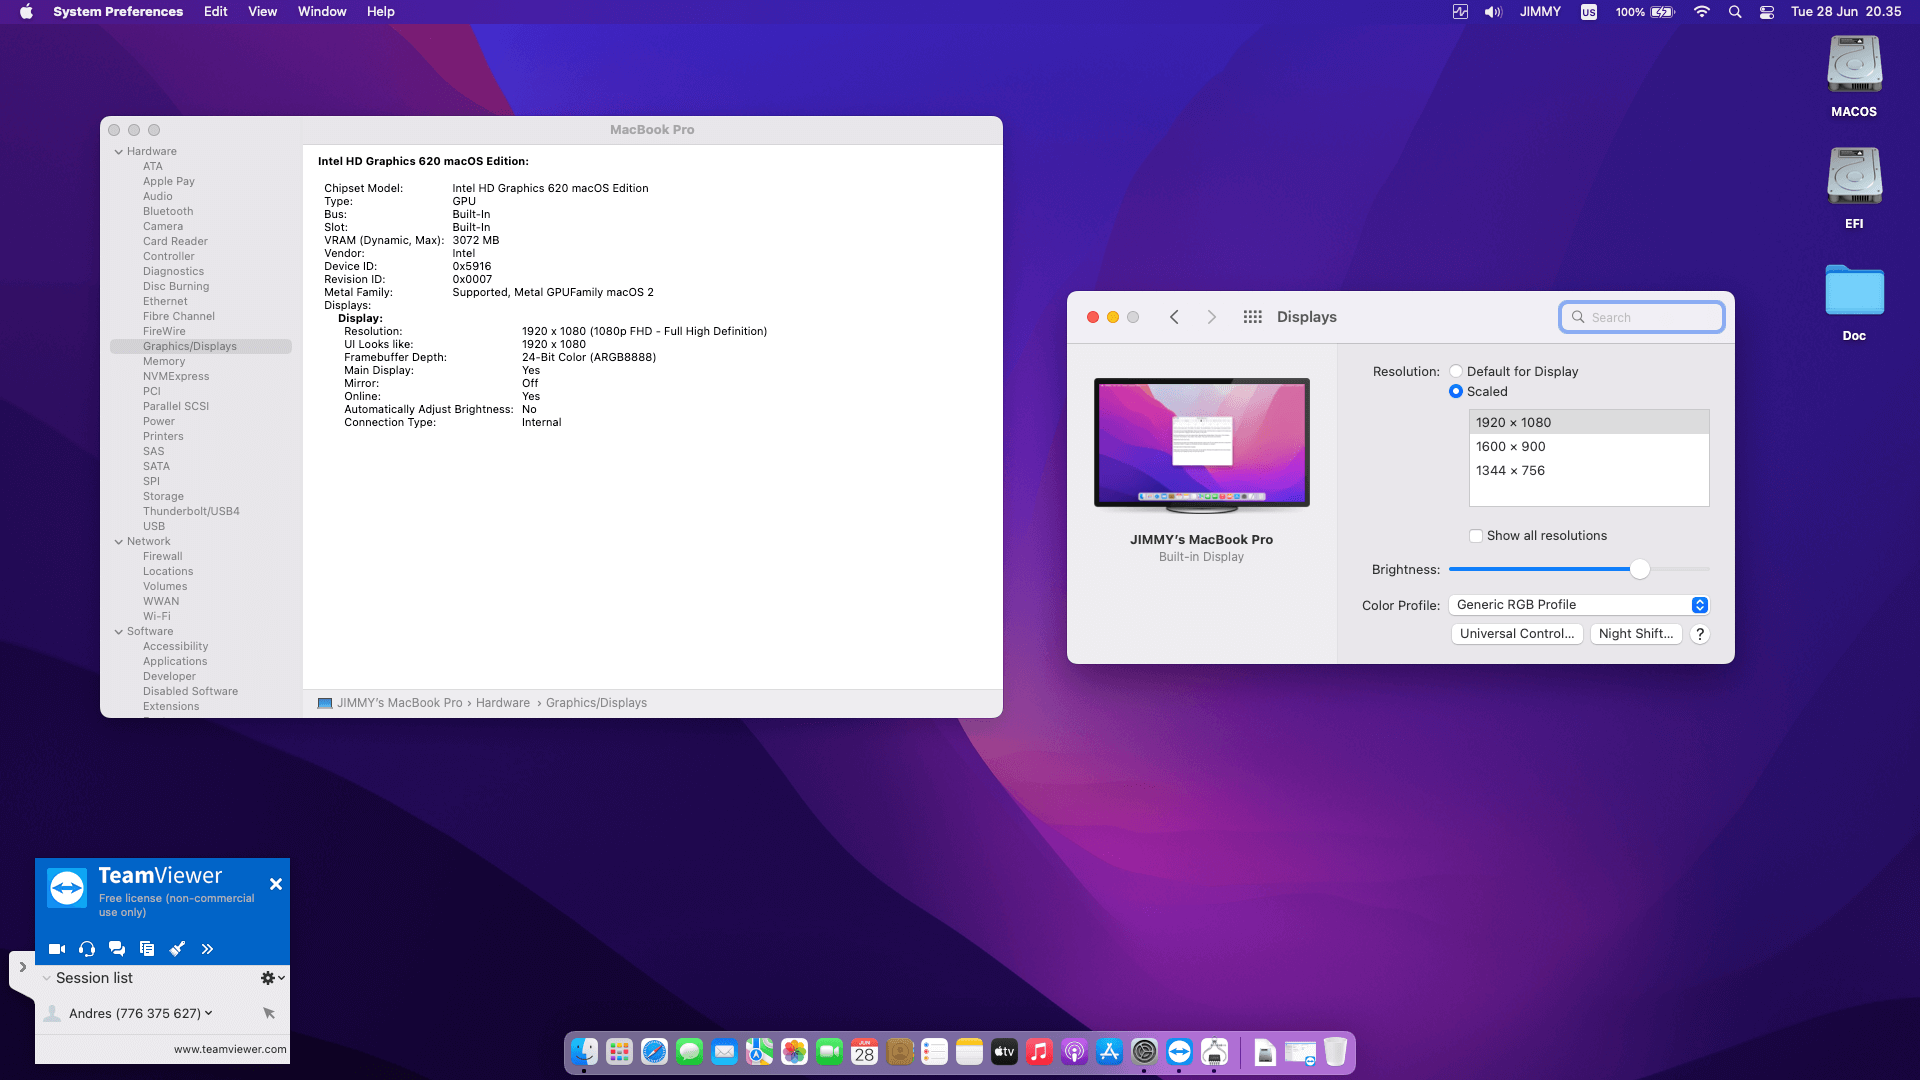
Task: Click the Universal Control button
Action: pyautogui.click(x=1517, y=634)
